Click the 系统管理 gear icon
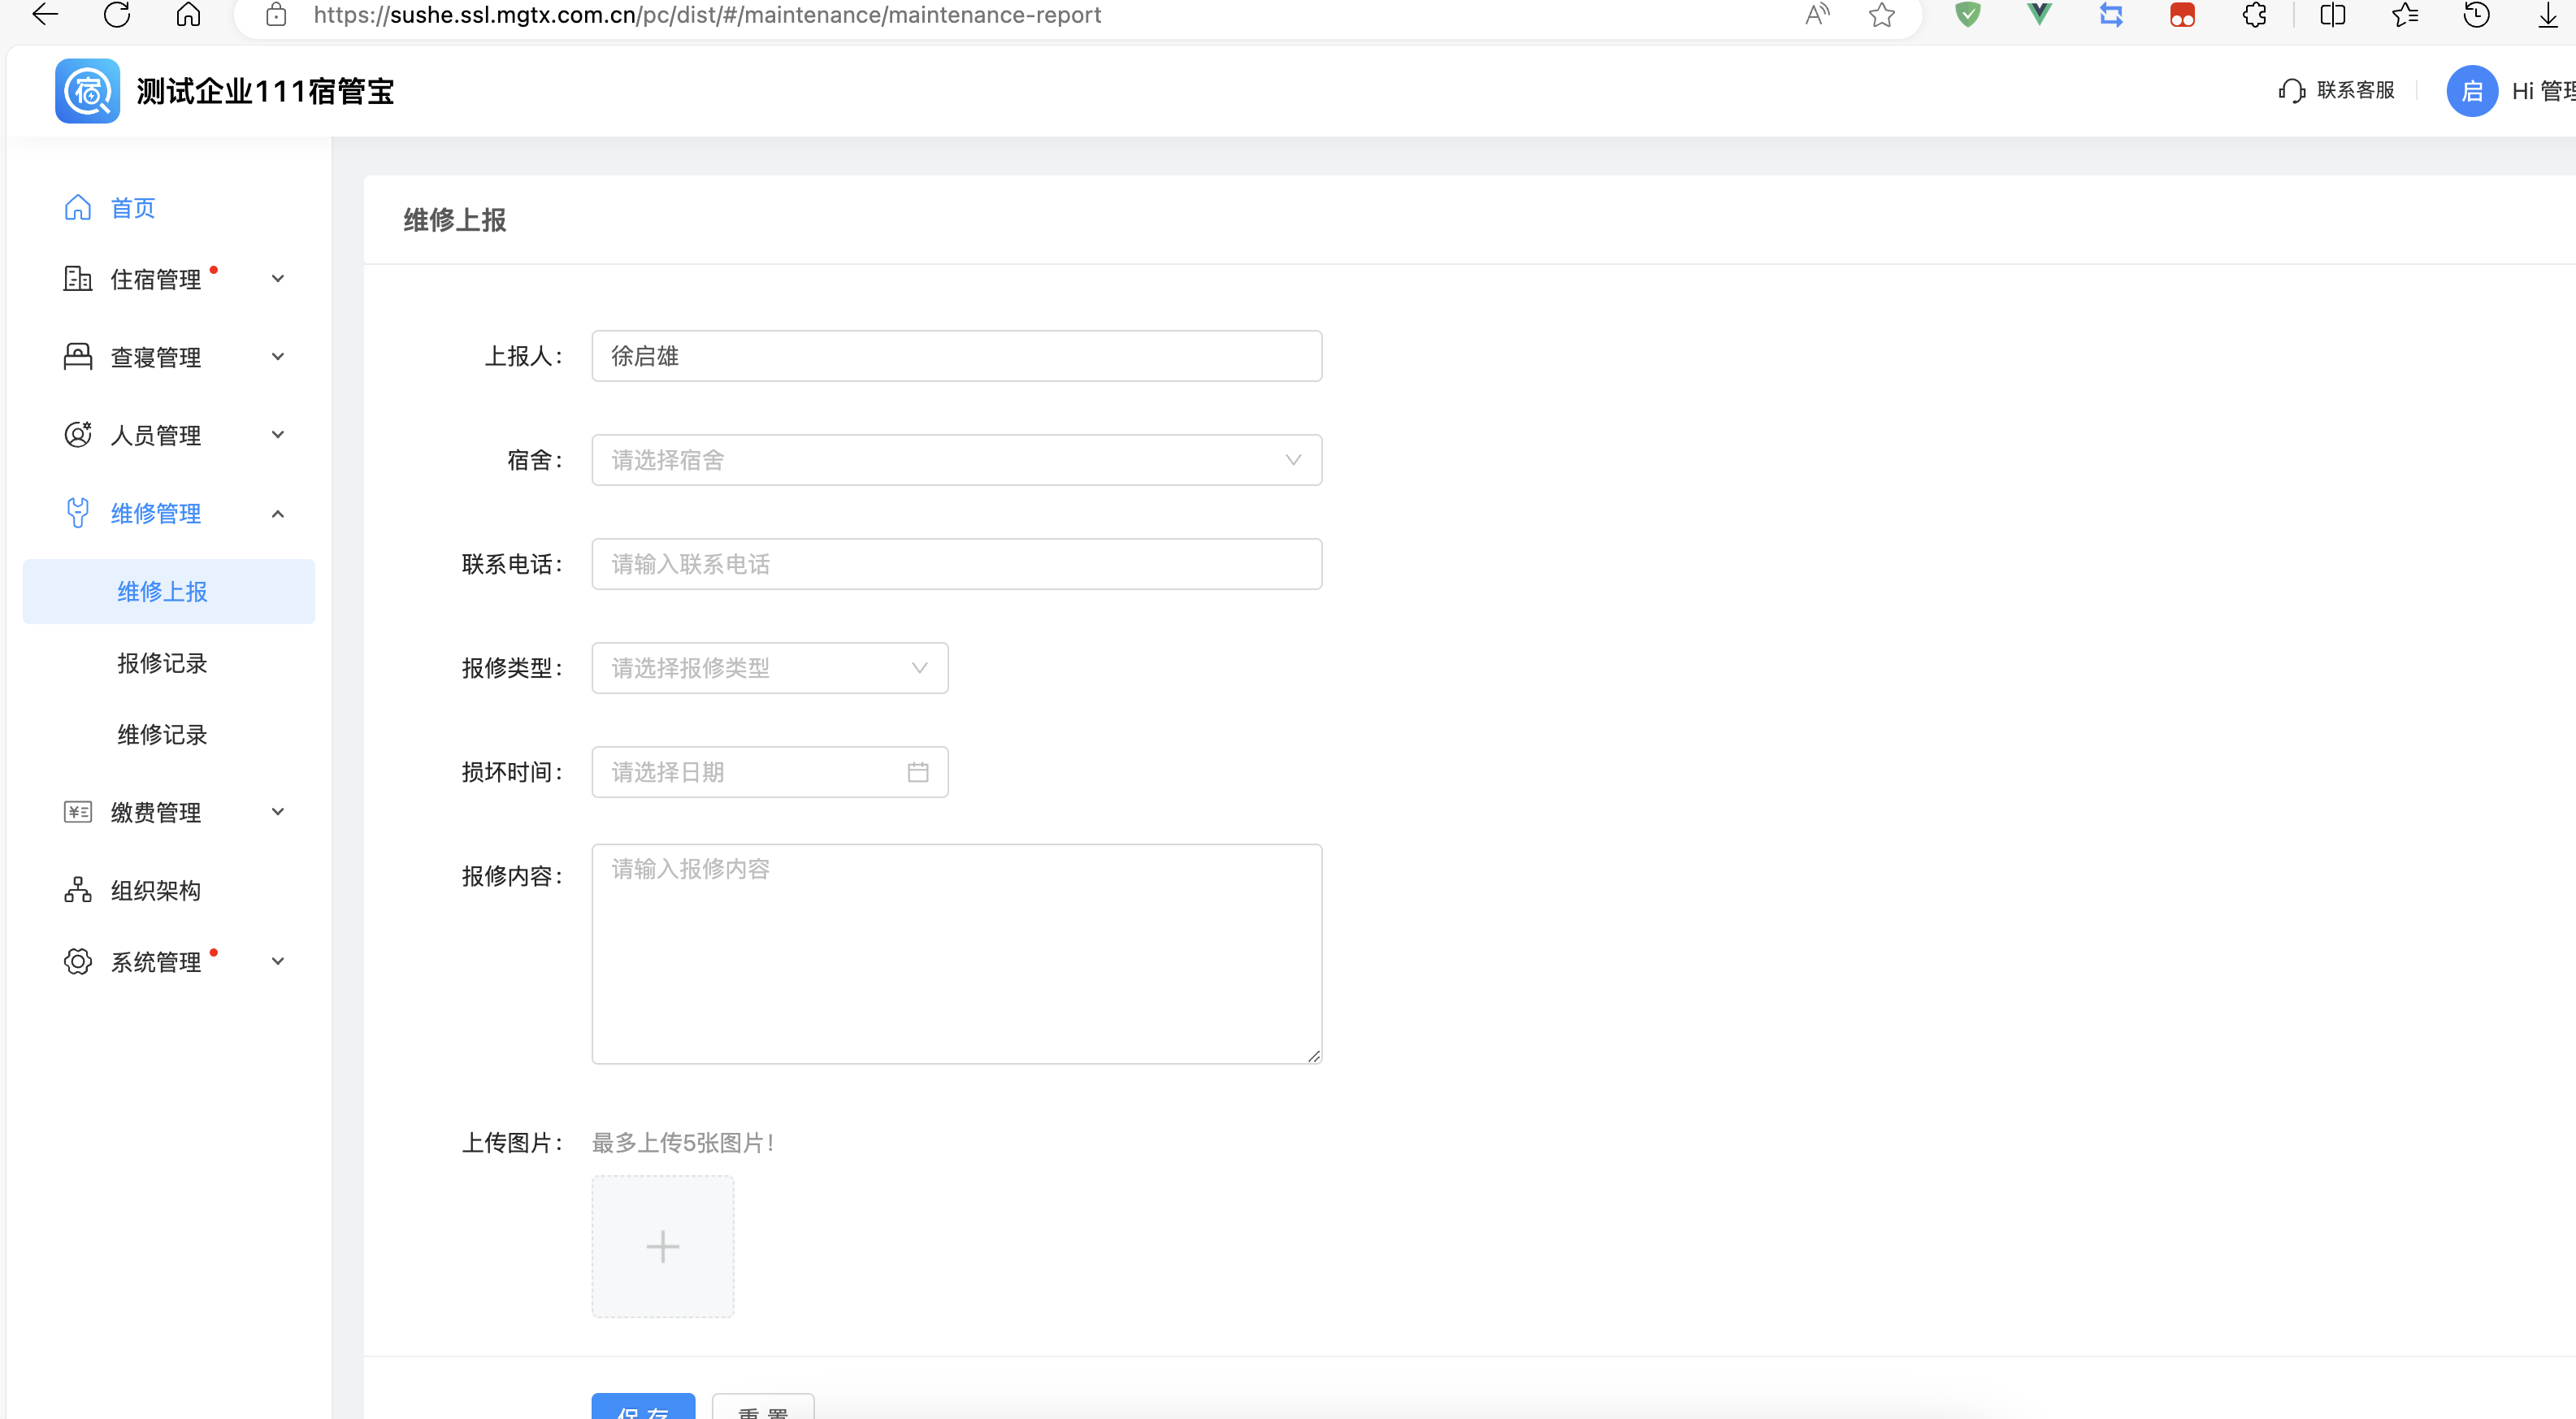This screenshot has height=1419, width=2576. tap(78, 961)
